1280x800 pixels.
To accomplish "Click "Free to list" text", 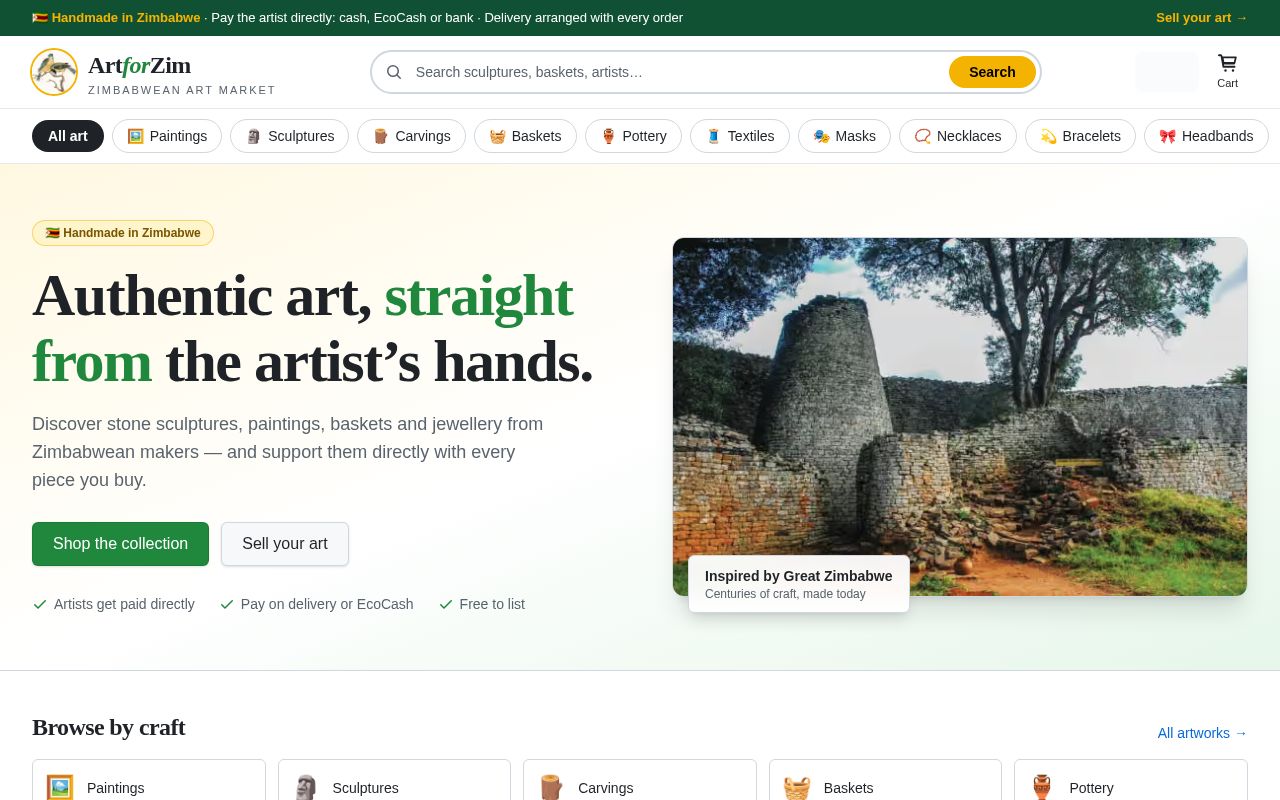I will (492, 604).
